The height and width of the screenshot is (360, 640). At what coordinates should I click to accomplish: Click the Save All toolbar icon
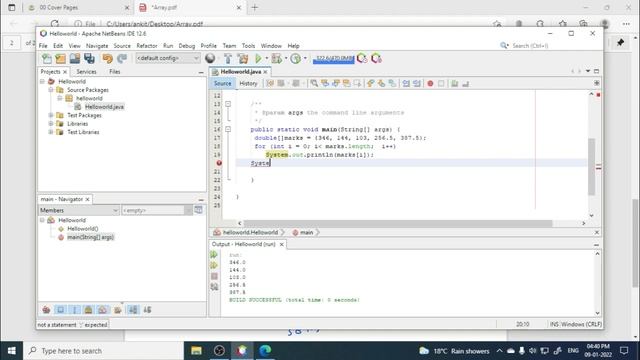coord(89,59)
